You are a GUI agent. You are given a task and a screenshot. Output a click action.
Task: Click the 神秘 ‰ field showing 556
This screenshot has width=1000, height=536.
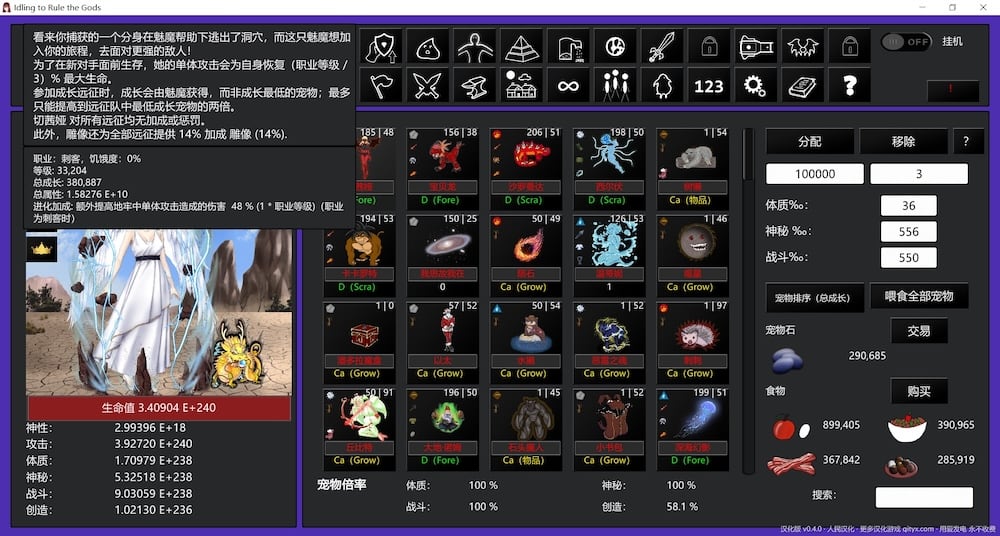pos(909,232)
